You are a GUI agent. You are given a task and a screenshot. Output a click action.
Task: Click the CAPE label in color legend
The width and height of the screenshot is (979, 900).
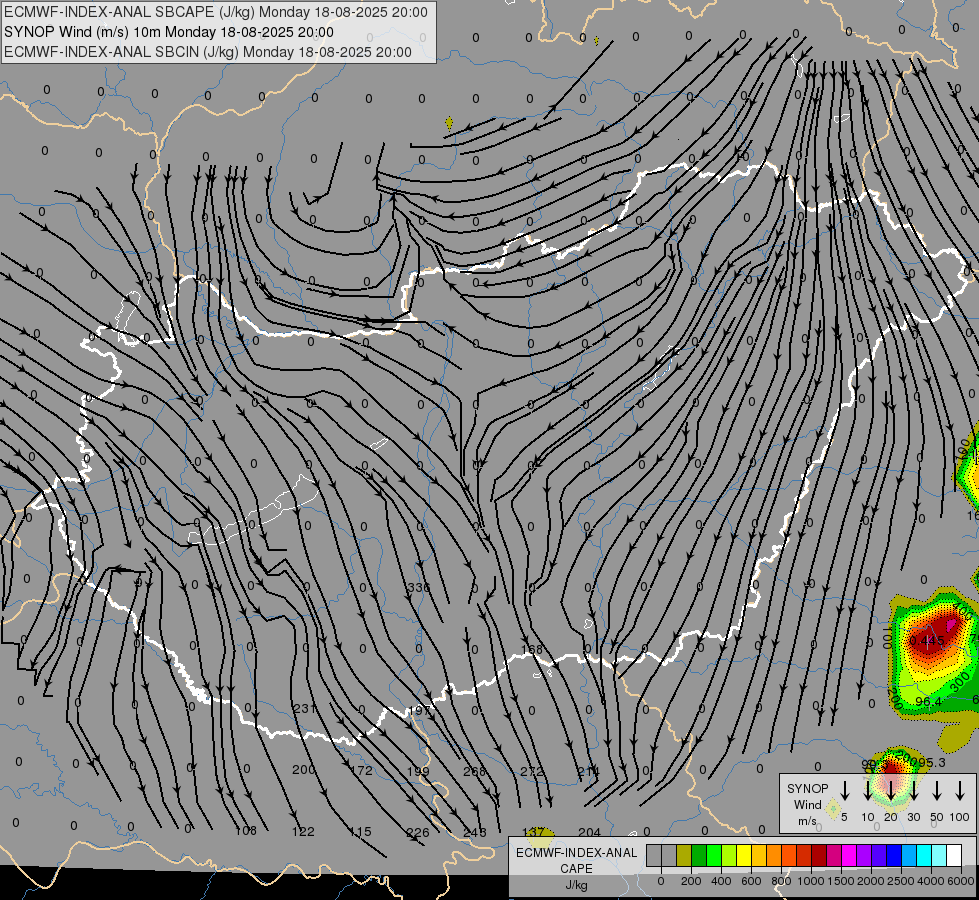[576, 869]
